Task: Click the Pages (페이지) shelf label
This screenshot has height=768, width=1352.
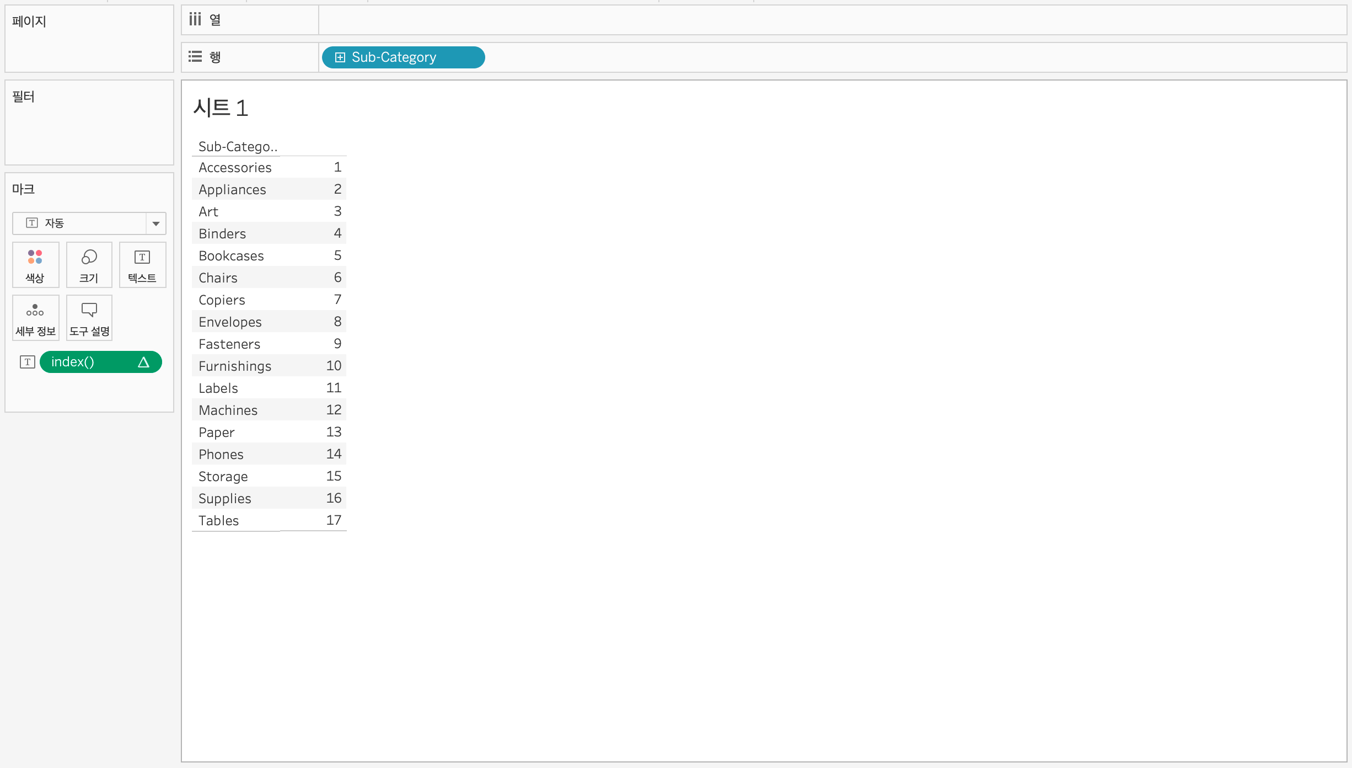Action: click(x=29, y=21)
